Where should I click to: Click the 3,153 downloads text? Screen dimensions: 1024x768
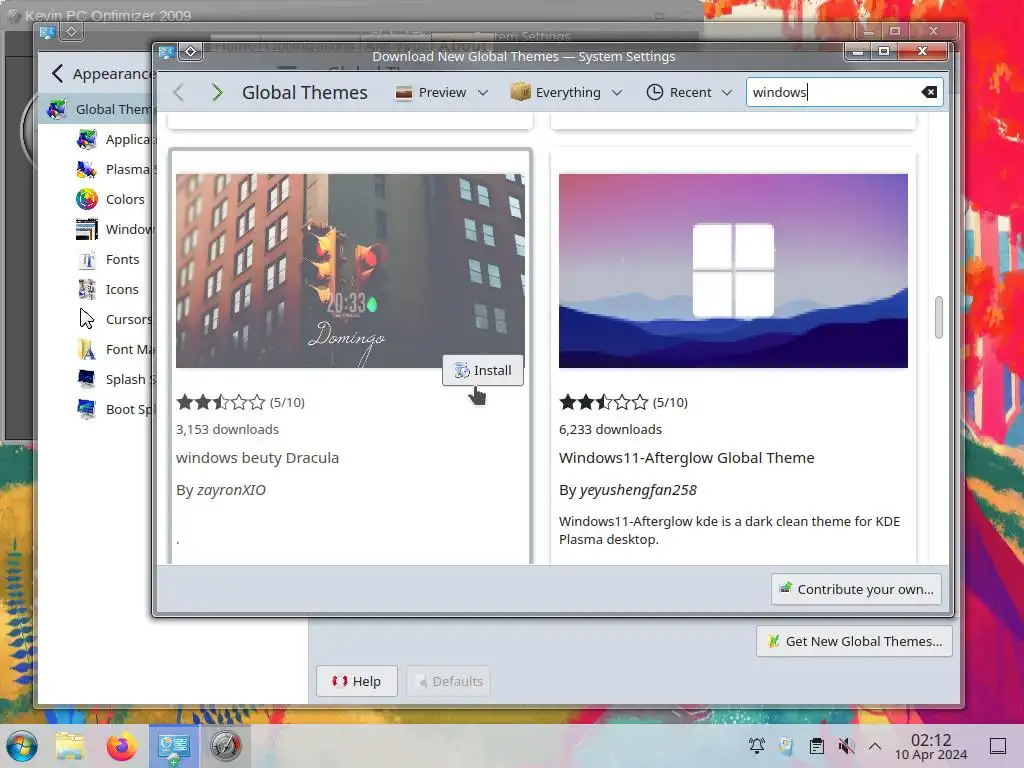tap(227, 429)
